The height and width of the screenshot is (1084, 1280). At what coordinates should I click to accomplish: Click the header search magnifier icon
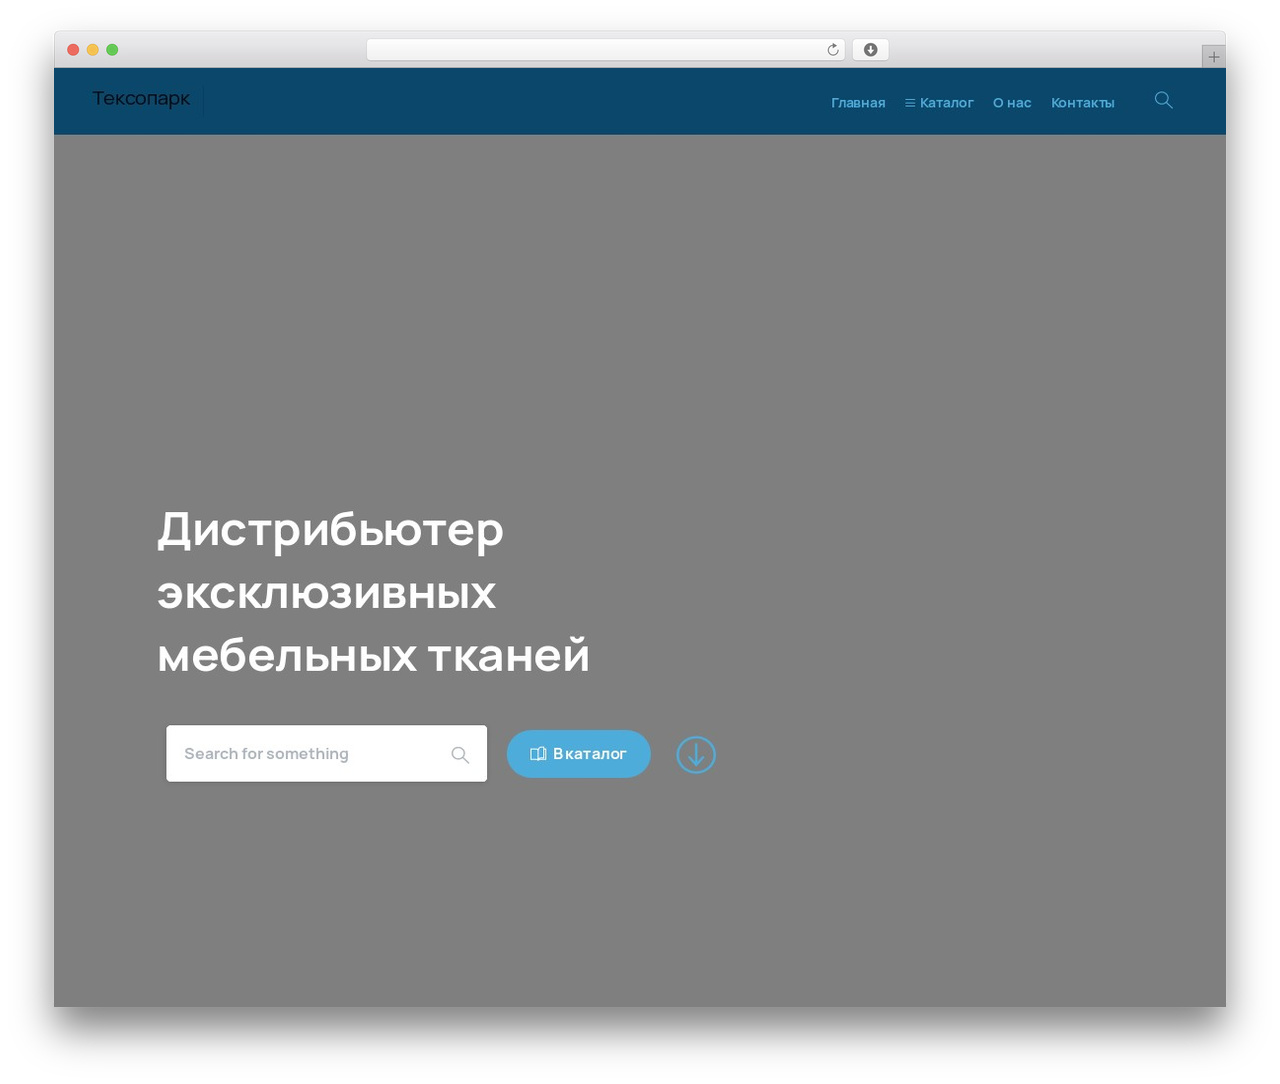click(x=1163, y=100)
